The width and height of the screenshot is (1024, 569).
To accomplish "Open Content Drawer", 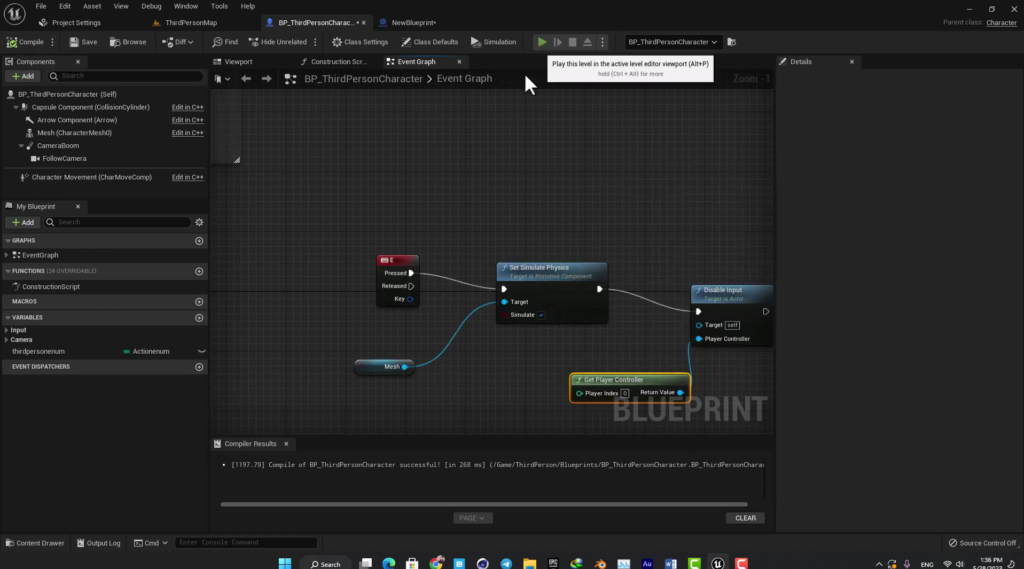I will coord(35,543).
